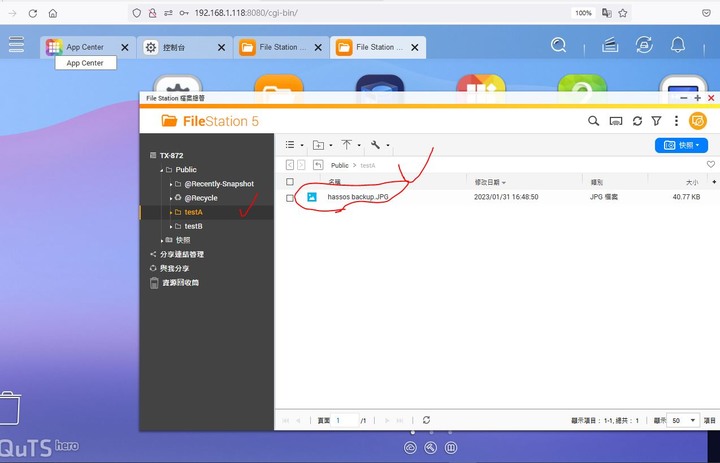Viewport: 720px width, 463px height.
Task: Expand the @Recently-Snapshot tree arrow
Action: click(x=171, y=184)
